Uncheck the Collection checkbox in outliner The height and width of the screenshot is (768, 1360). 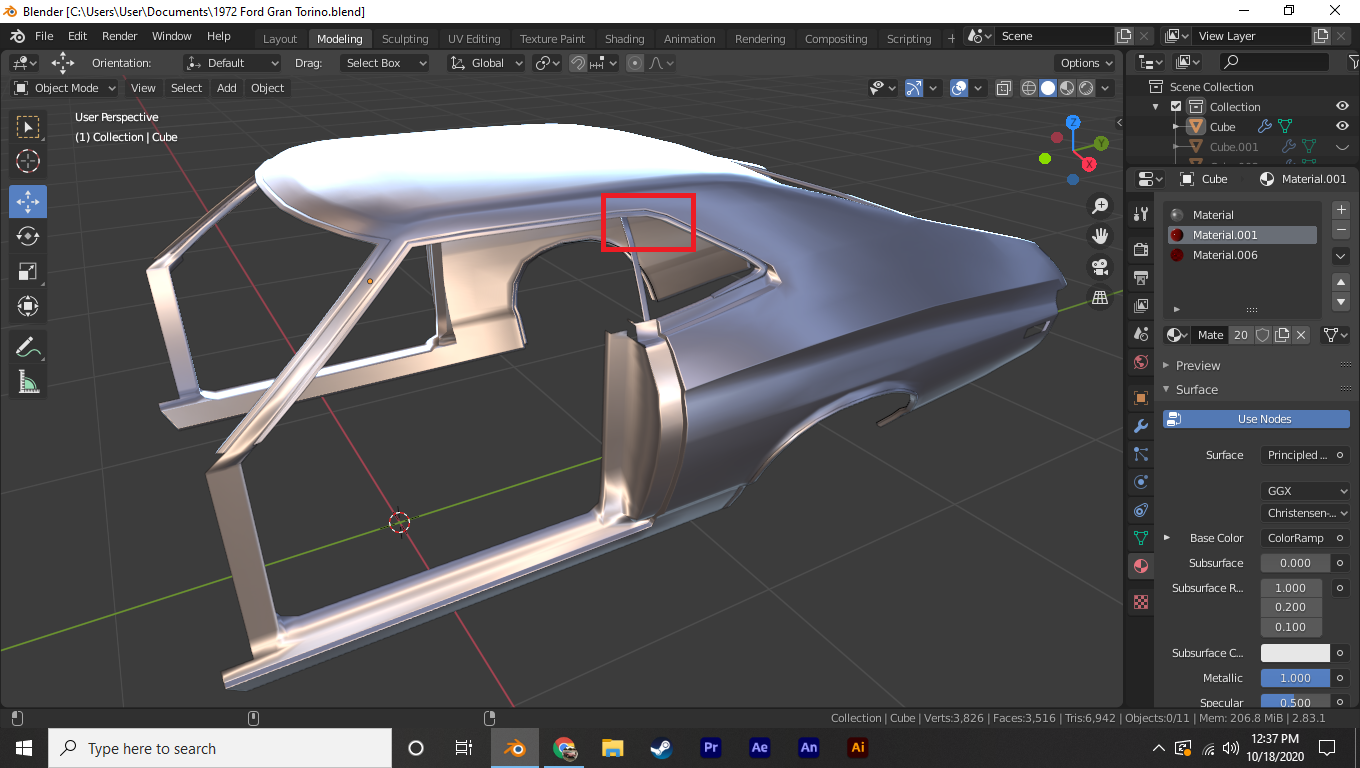(1176, 107)
